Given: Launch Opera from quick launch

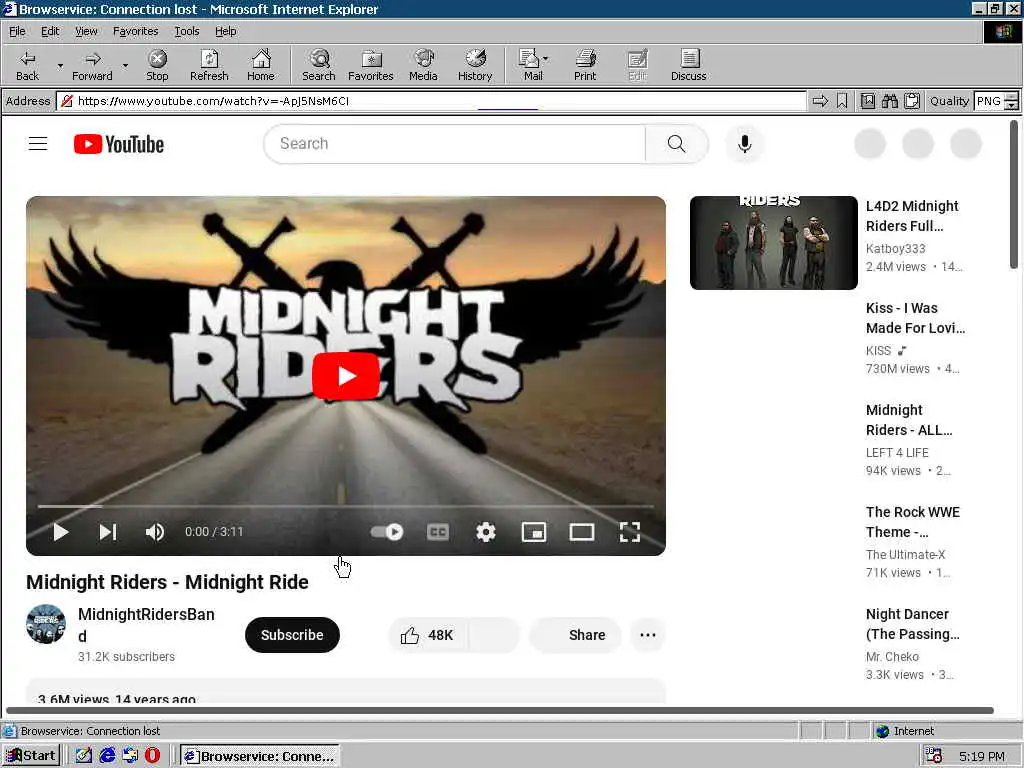Looking at the screenshot, I should point(152,756).
